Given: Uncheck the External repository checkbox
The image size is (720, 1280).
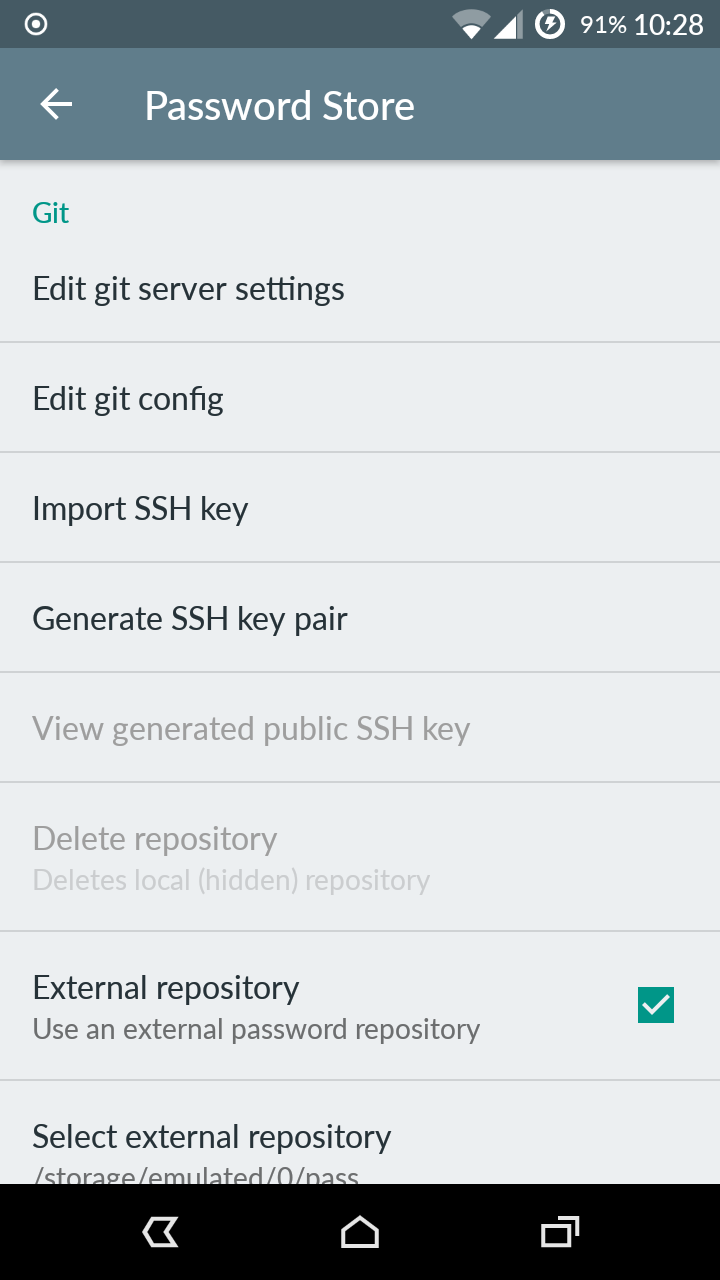Looking at the screenshot, I should tap(656, 1005).
